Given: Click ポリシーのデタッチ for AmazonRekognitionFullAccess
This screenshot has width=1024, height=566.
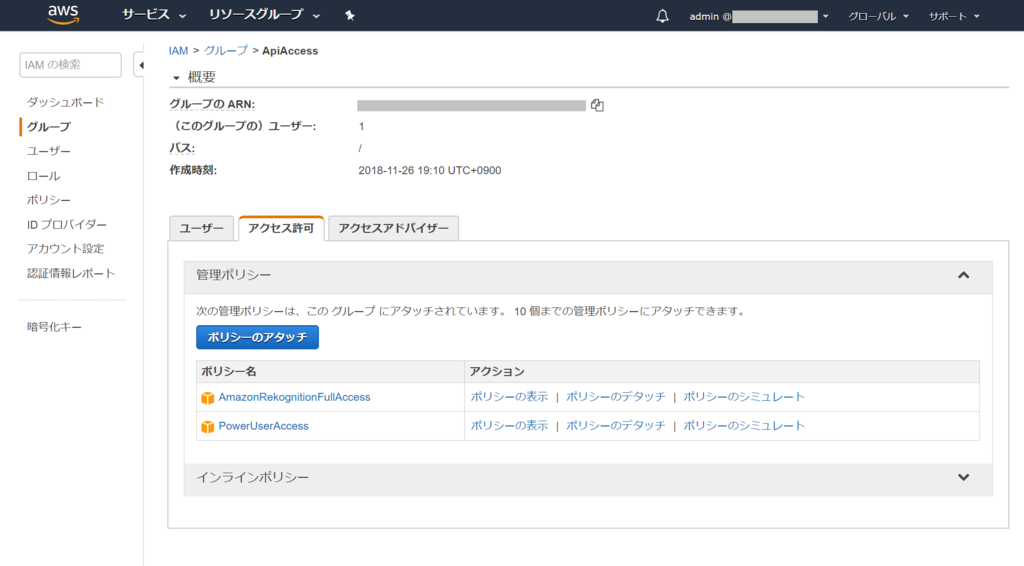Looking at the screenshot, I should [615, 397].
